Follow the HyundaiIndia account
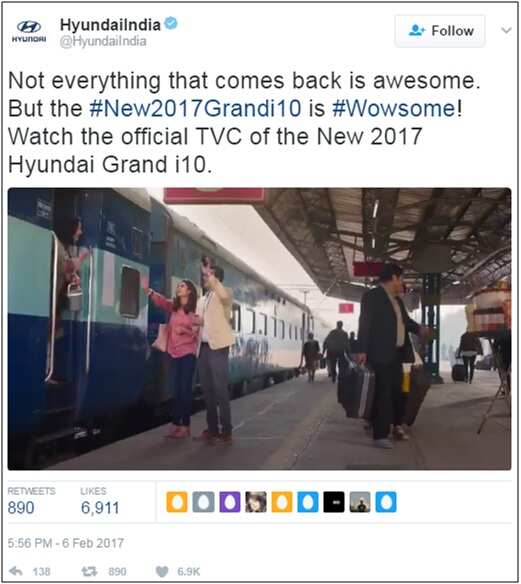The height and width of the screenshot is (584, 521). pos(440,31)
